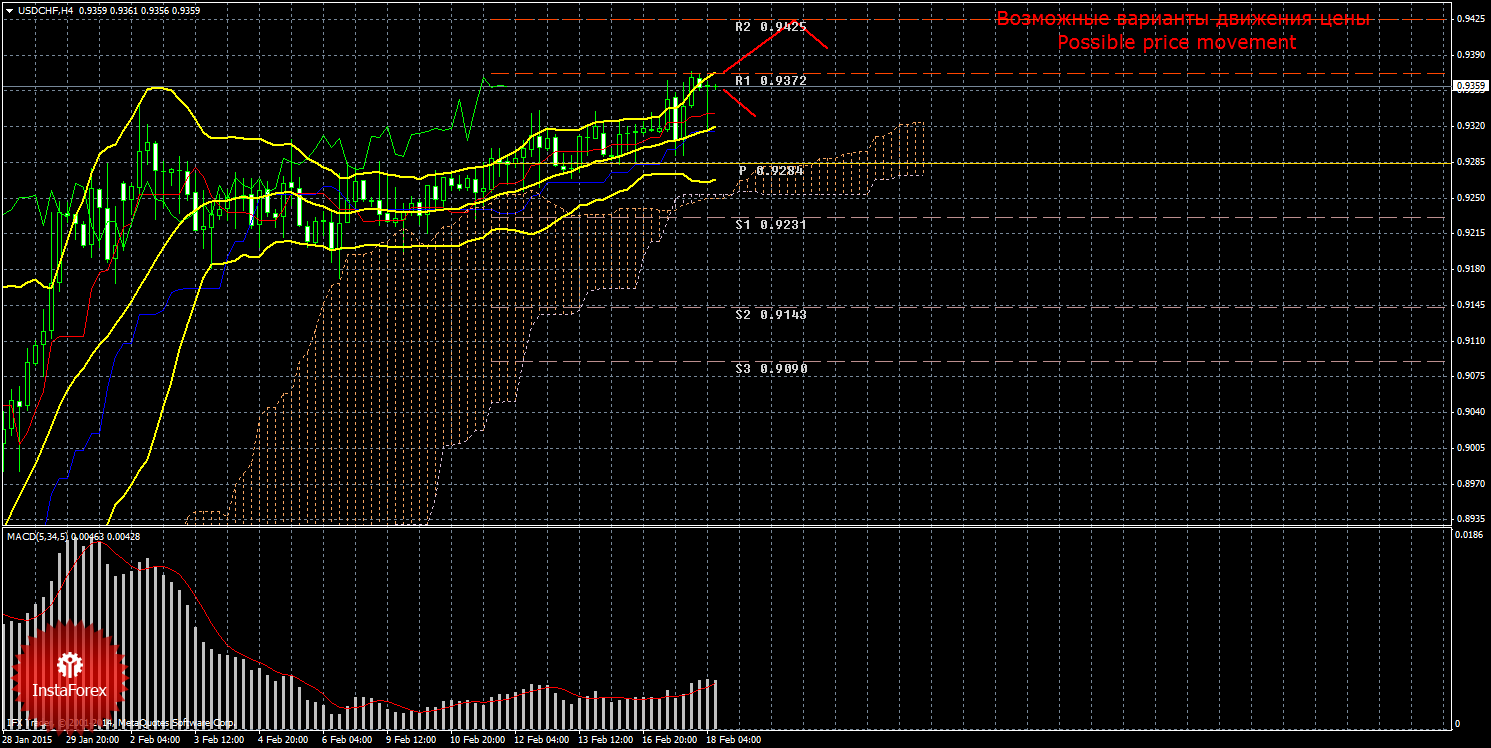Select the S3 0.9090 support label
The image size is (1491, 748).
coord(771,369)
